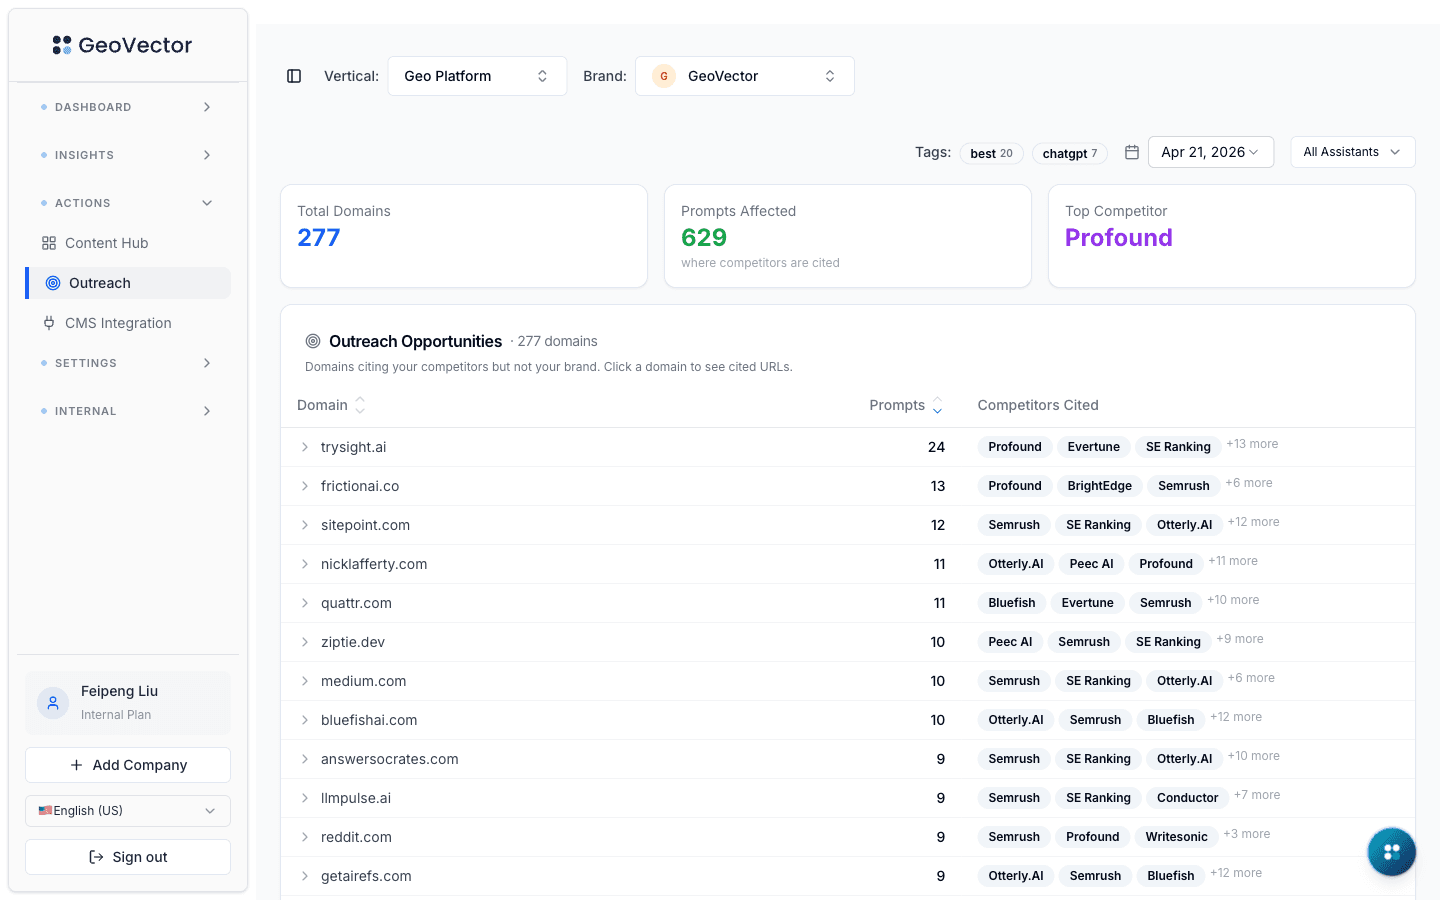This screenshot has height=900, width=1440.
Task: Click the sidebar collapse icon beside Vertical
Action: pyautogui.click(x=293, y=75)
